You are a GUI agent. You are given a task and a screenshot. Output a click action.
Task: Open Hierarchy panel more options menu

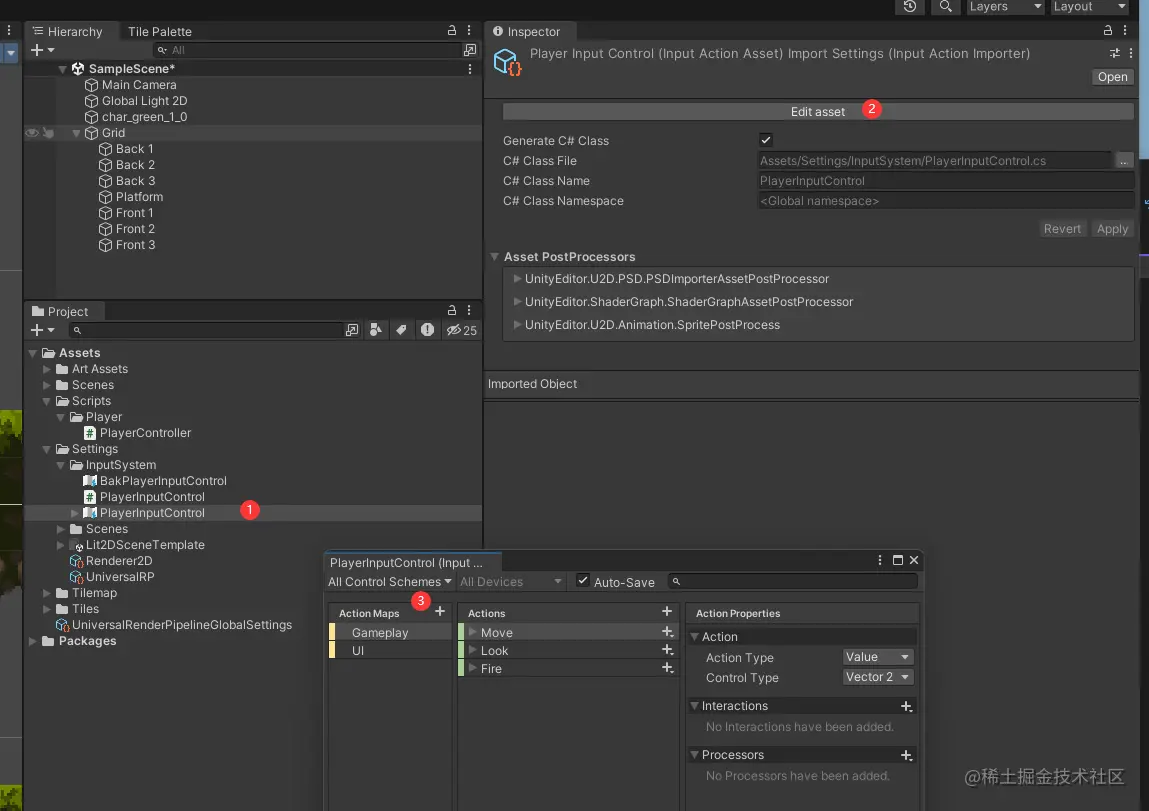click(x=469, y=31)
